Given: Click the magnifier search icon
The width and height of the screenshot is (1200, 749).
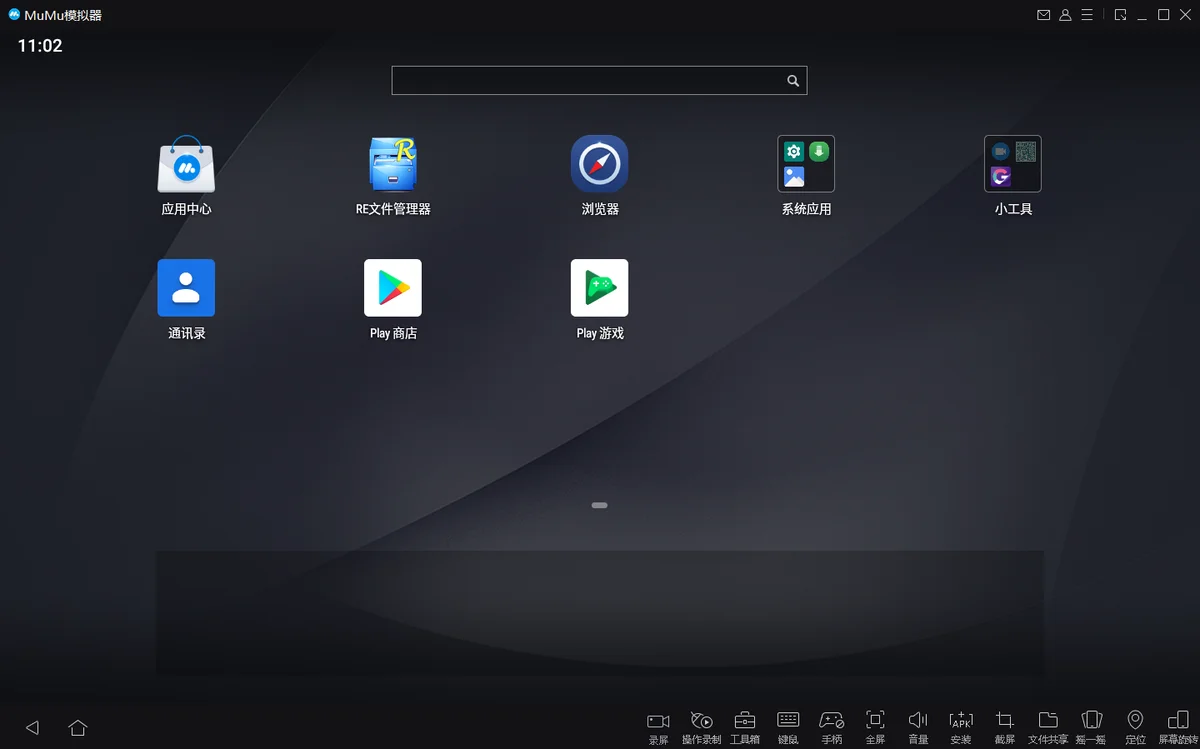Looking at the screenshot, I should 793,81.
